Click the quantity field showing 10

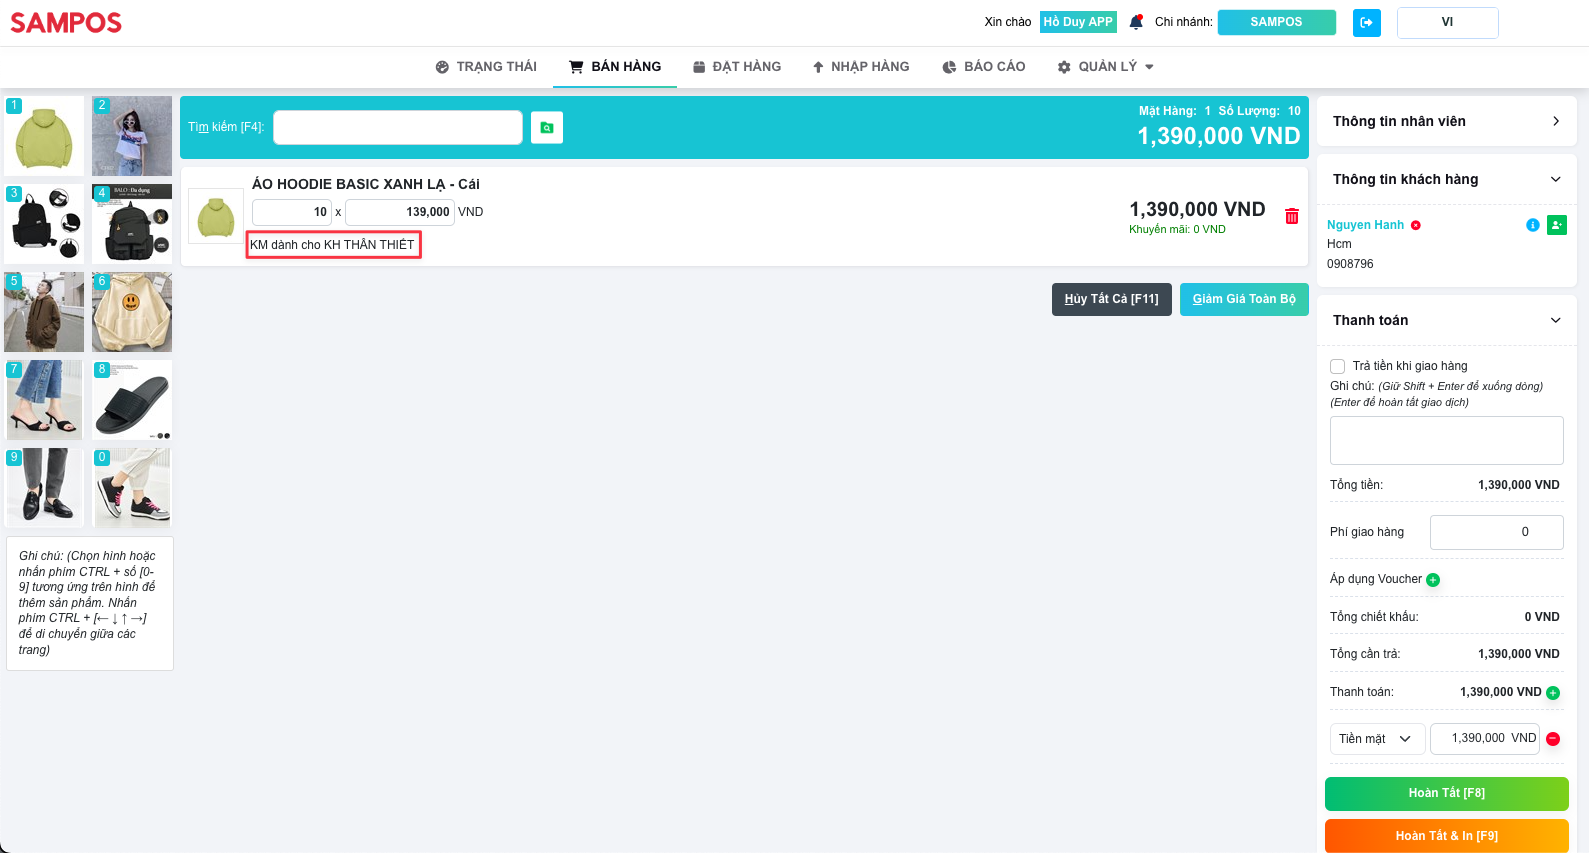[x=292, y=212]
